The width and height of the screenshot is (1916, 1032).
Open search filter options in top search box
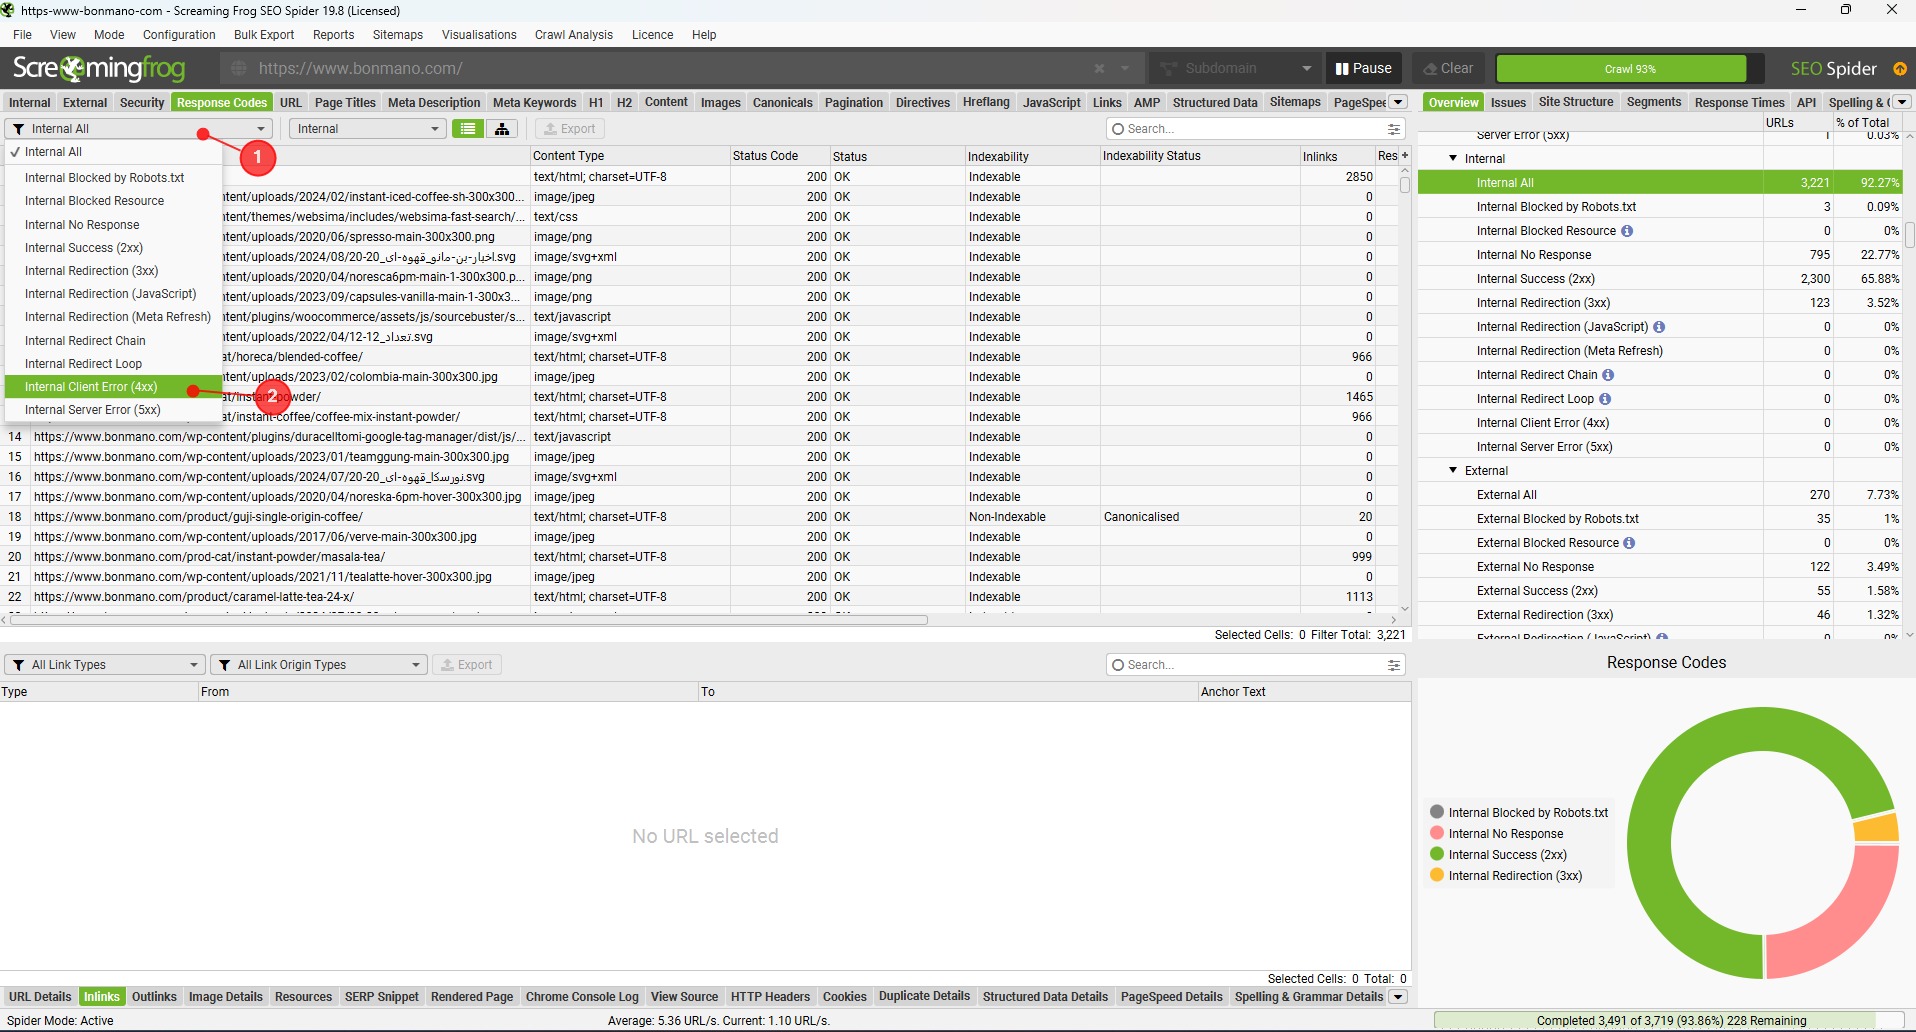coord(1393,129)
